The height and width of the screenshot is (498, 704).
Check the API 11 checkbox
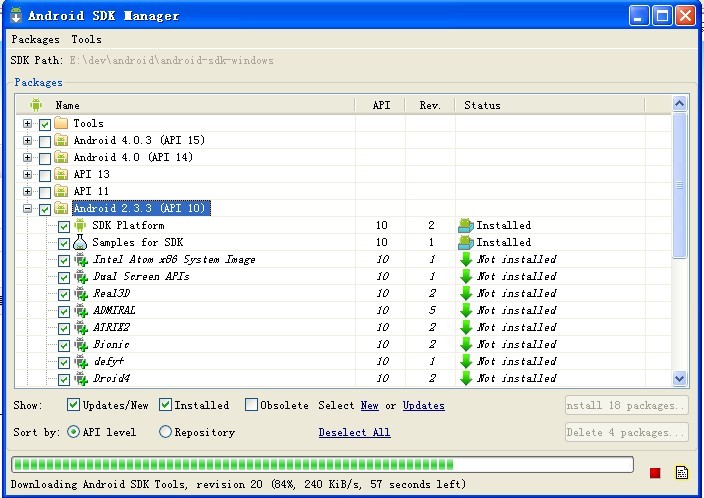click(x=45, y=192)
